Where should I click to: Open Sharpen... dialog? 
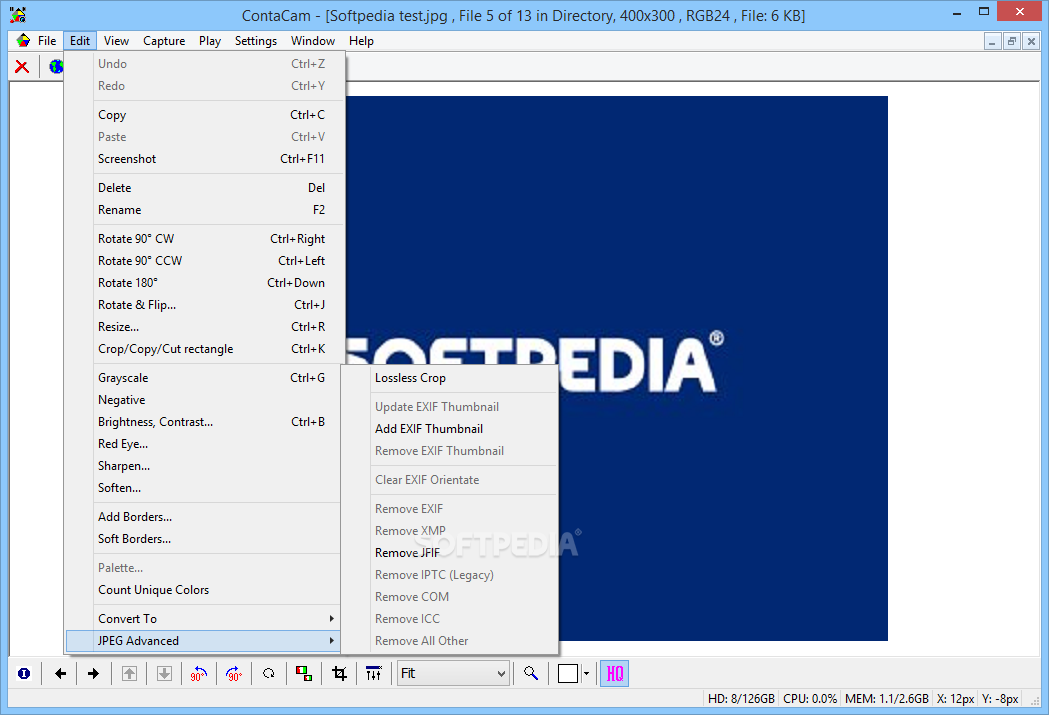point(203,466)
